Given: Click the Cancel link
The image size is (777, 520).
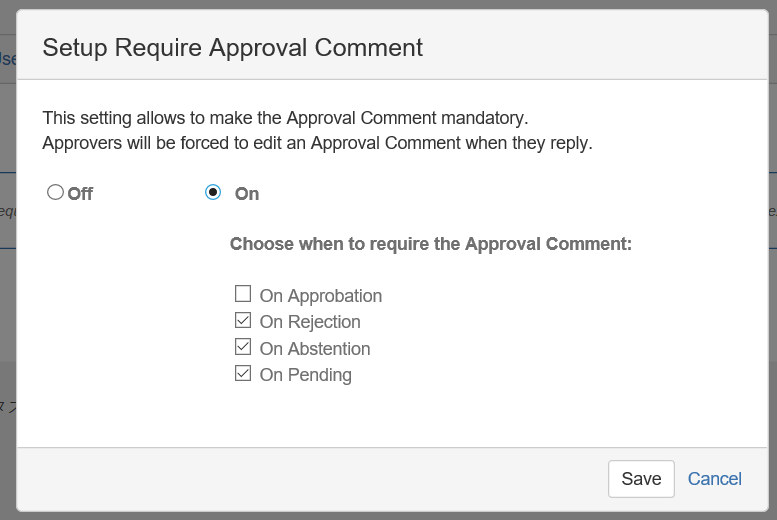Looking at the screenshot, I should click(x=714, y=479).
